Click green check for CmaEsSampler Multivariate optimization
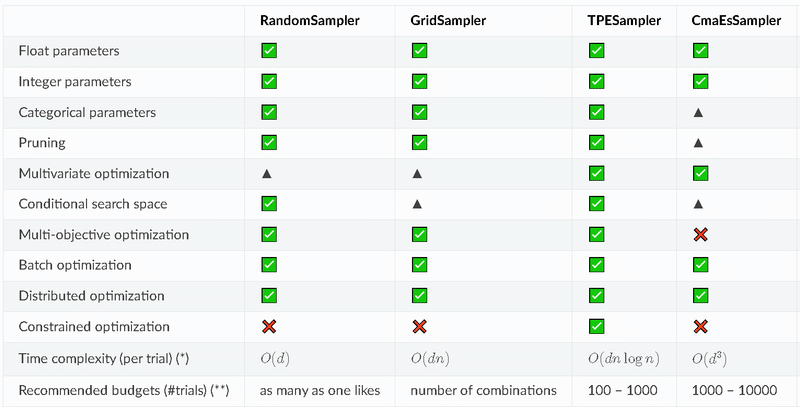800x407 pixels. (700, 173)
